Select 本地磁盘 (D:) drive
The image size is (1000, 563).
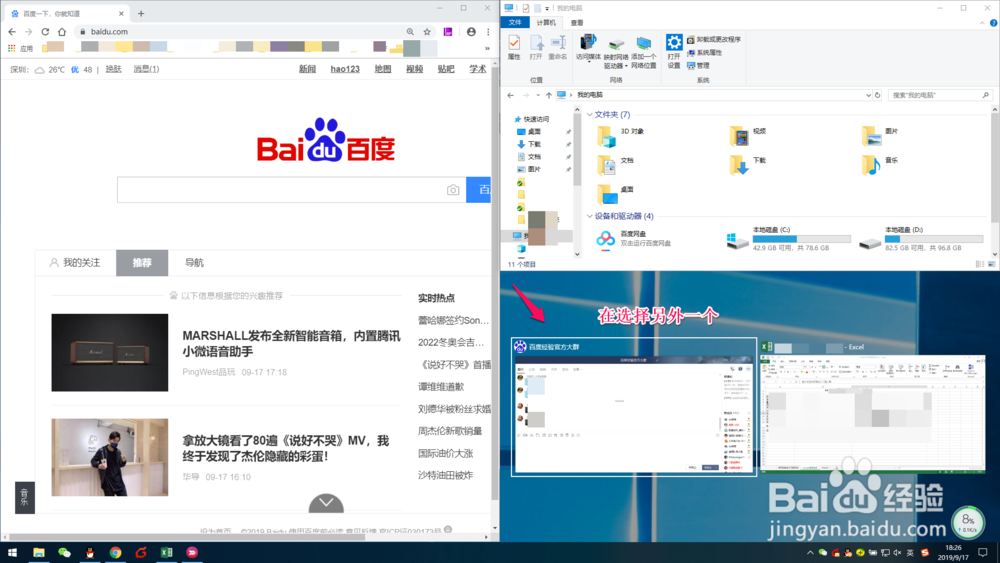(x=920, y=238)
